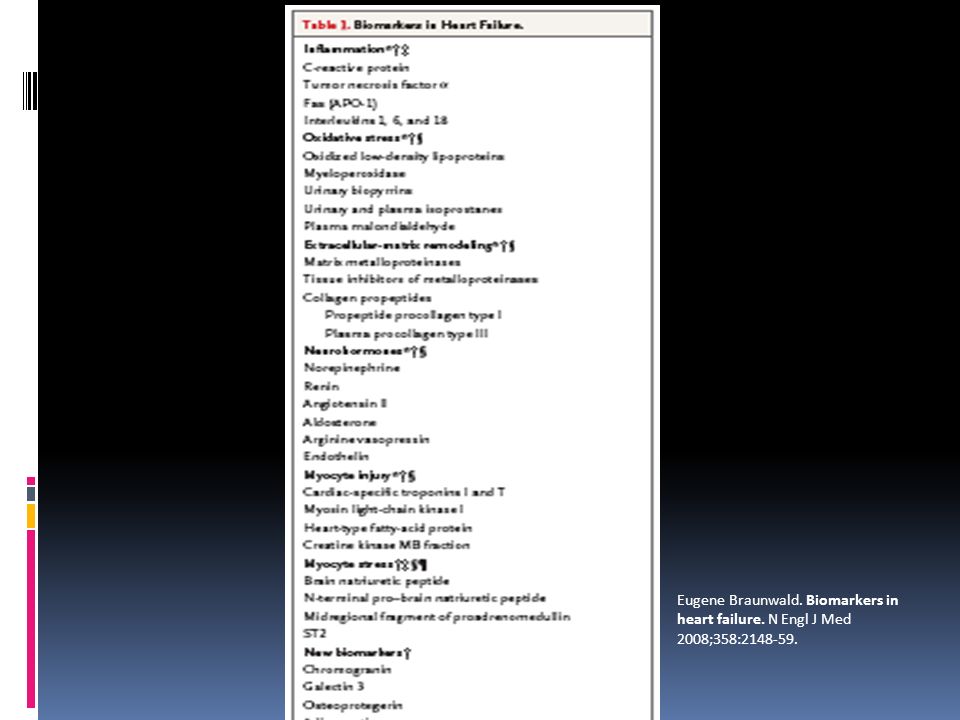Click 'Interleukins 1, 6, and 18'
Screen dimensions: 960x720
376,120
